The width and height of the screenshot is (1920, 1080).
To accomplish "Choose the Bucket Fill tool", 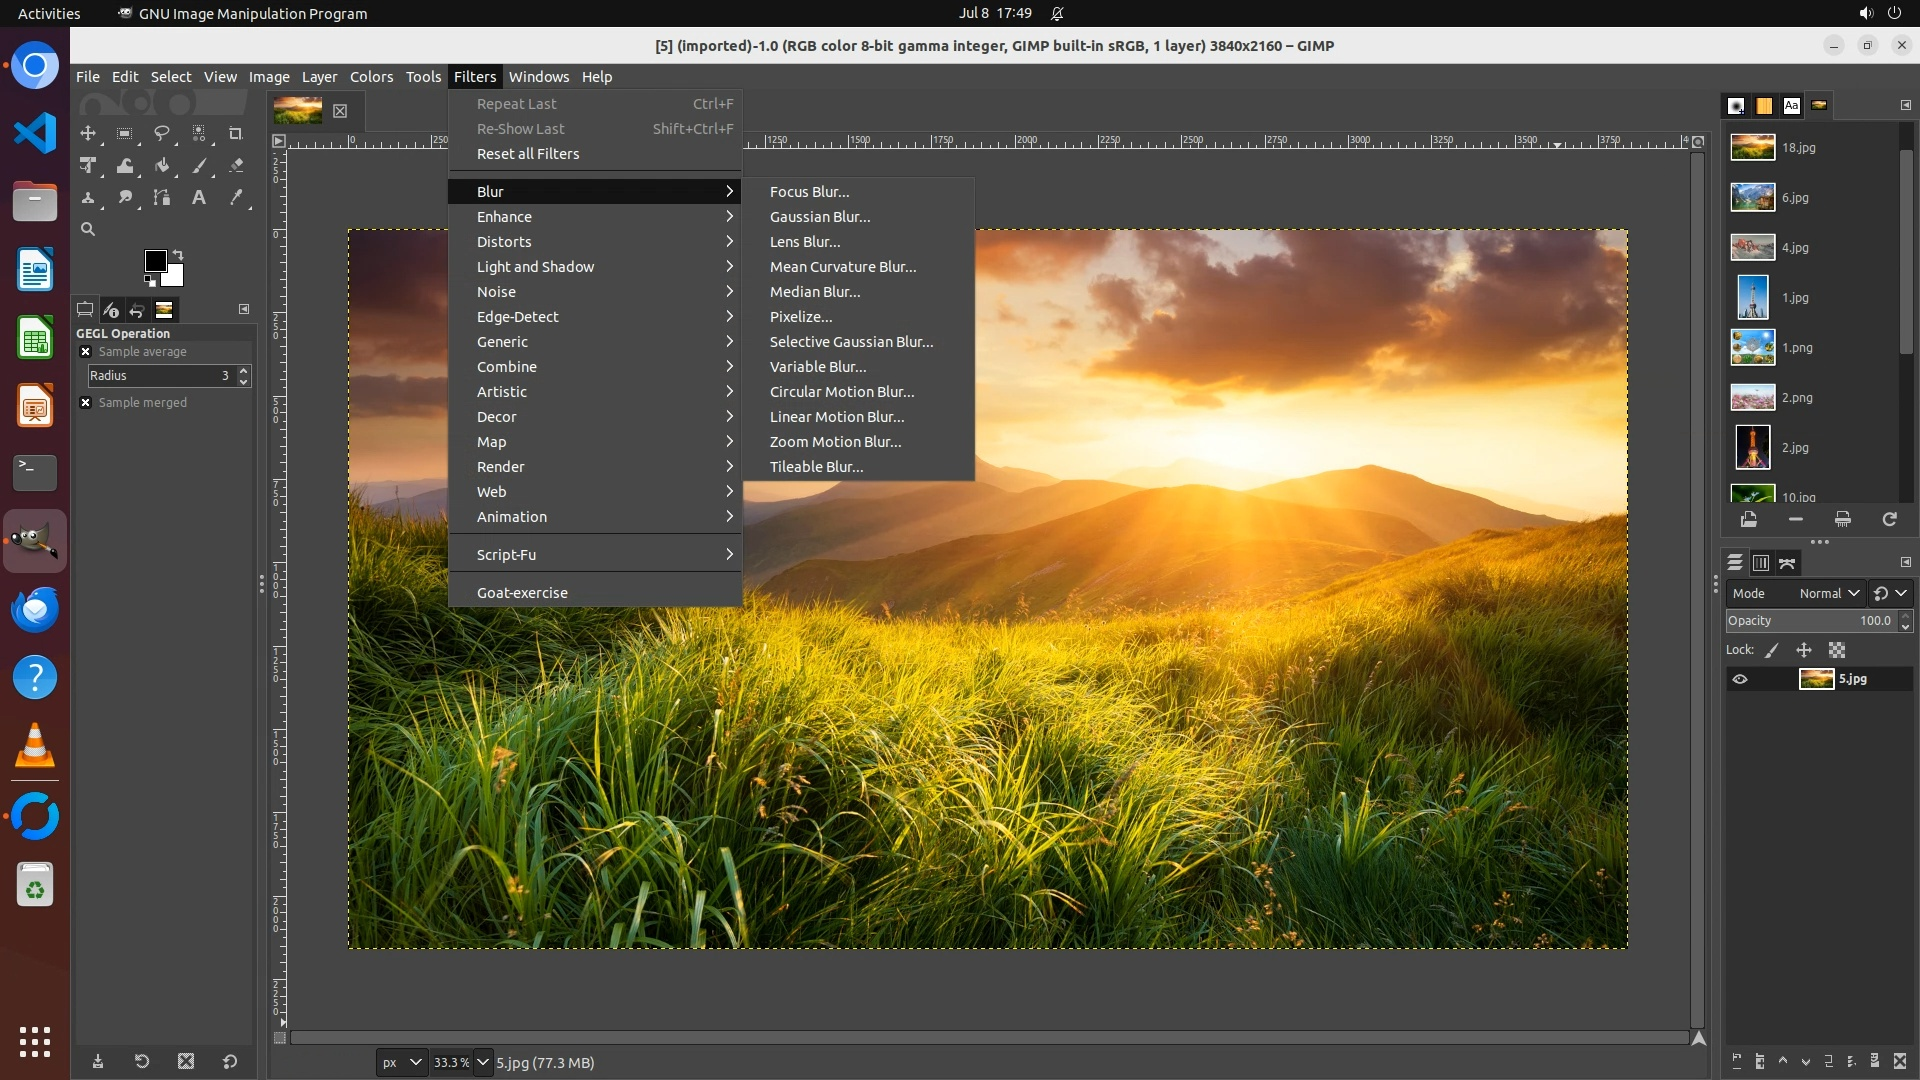I will [162, 166].
